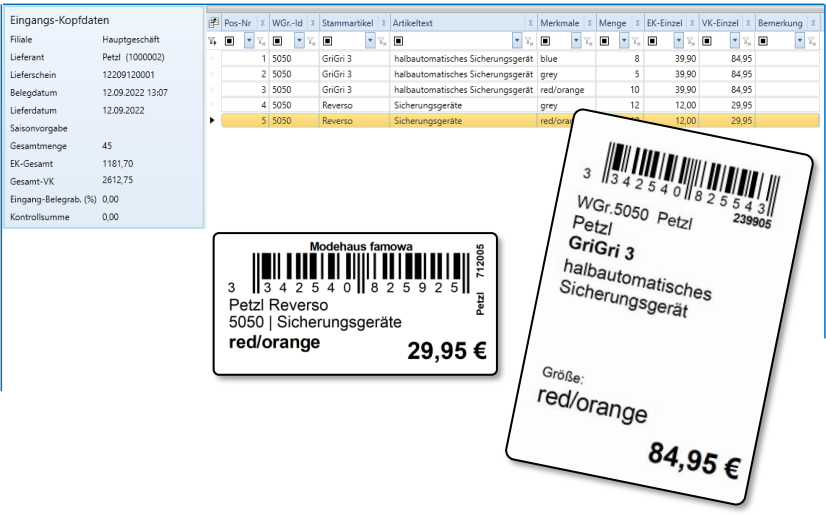Click the filter operator icon in Artikeltext filter cell
The height and width of the screenshot is (515, 826).
(399, 41)
